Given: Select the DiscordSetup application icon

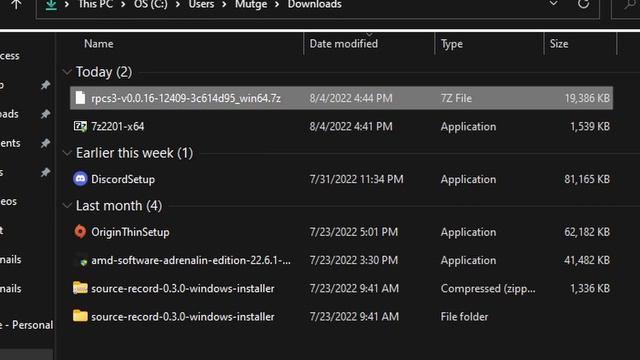Looking at the screenshot, I should [x=80, y=179].
